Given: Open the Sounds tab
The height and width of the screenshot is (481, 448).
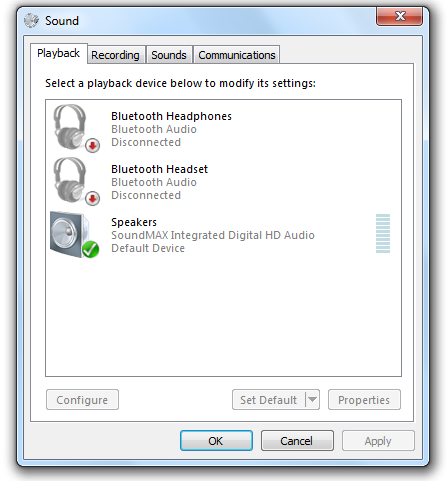Looking at the screenshot, I should pyautogui.click(x=169, y=55).
